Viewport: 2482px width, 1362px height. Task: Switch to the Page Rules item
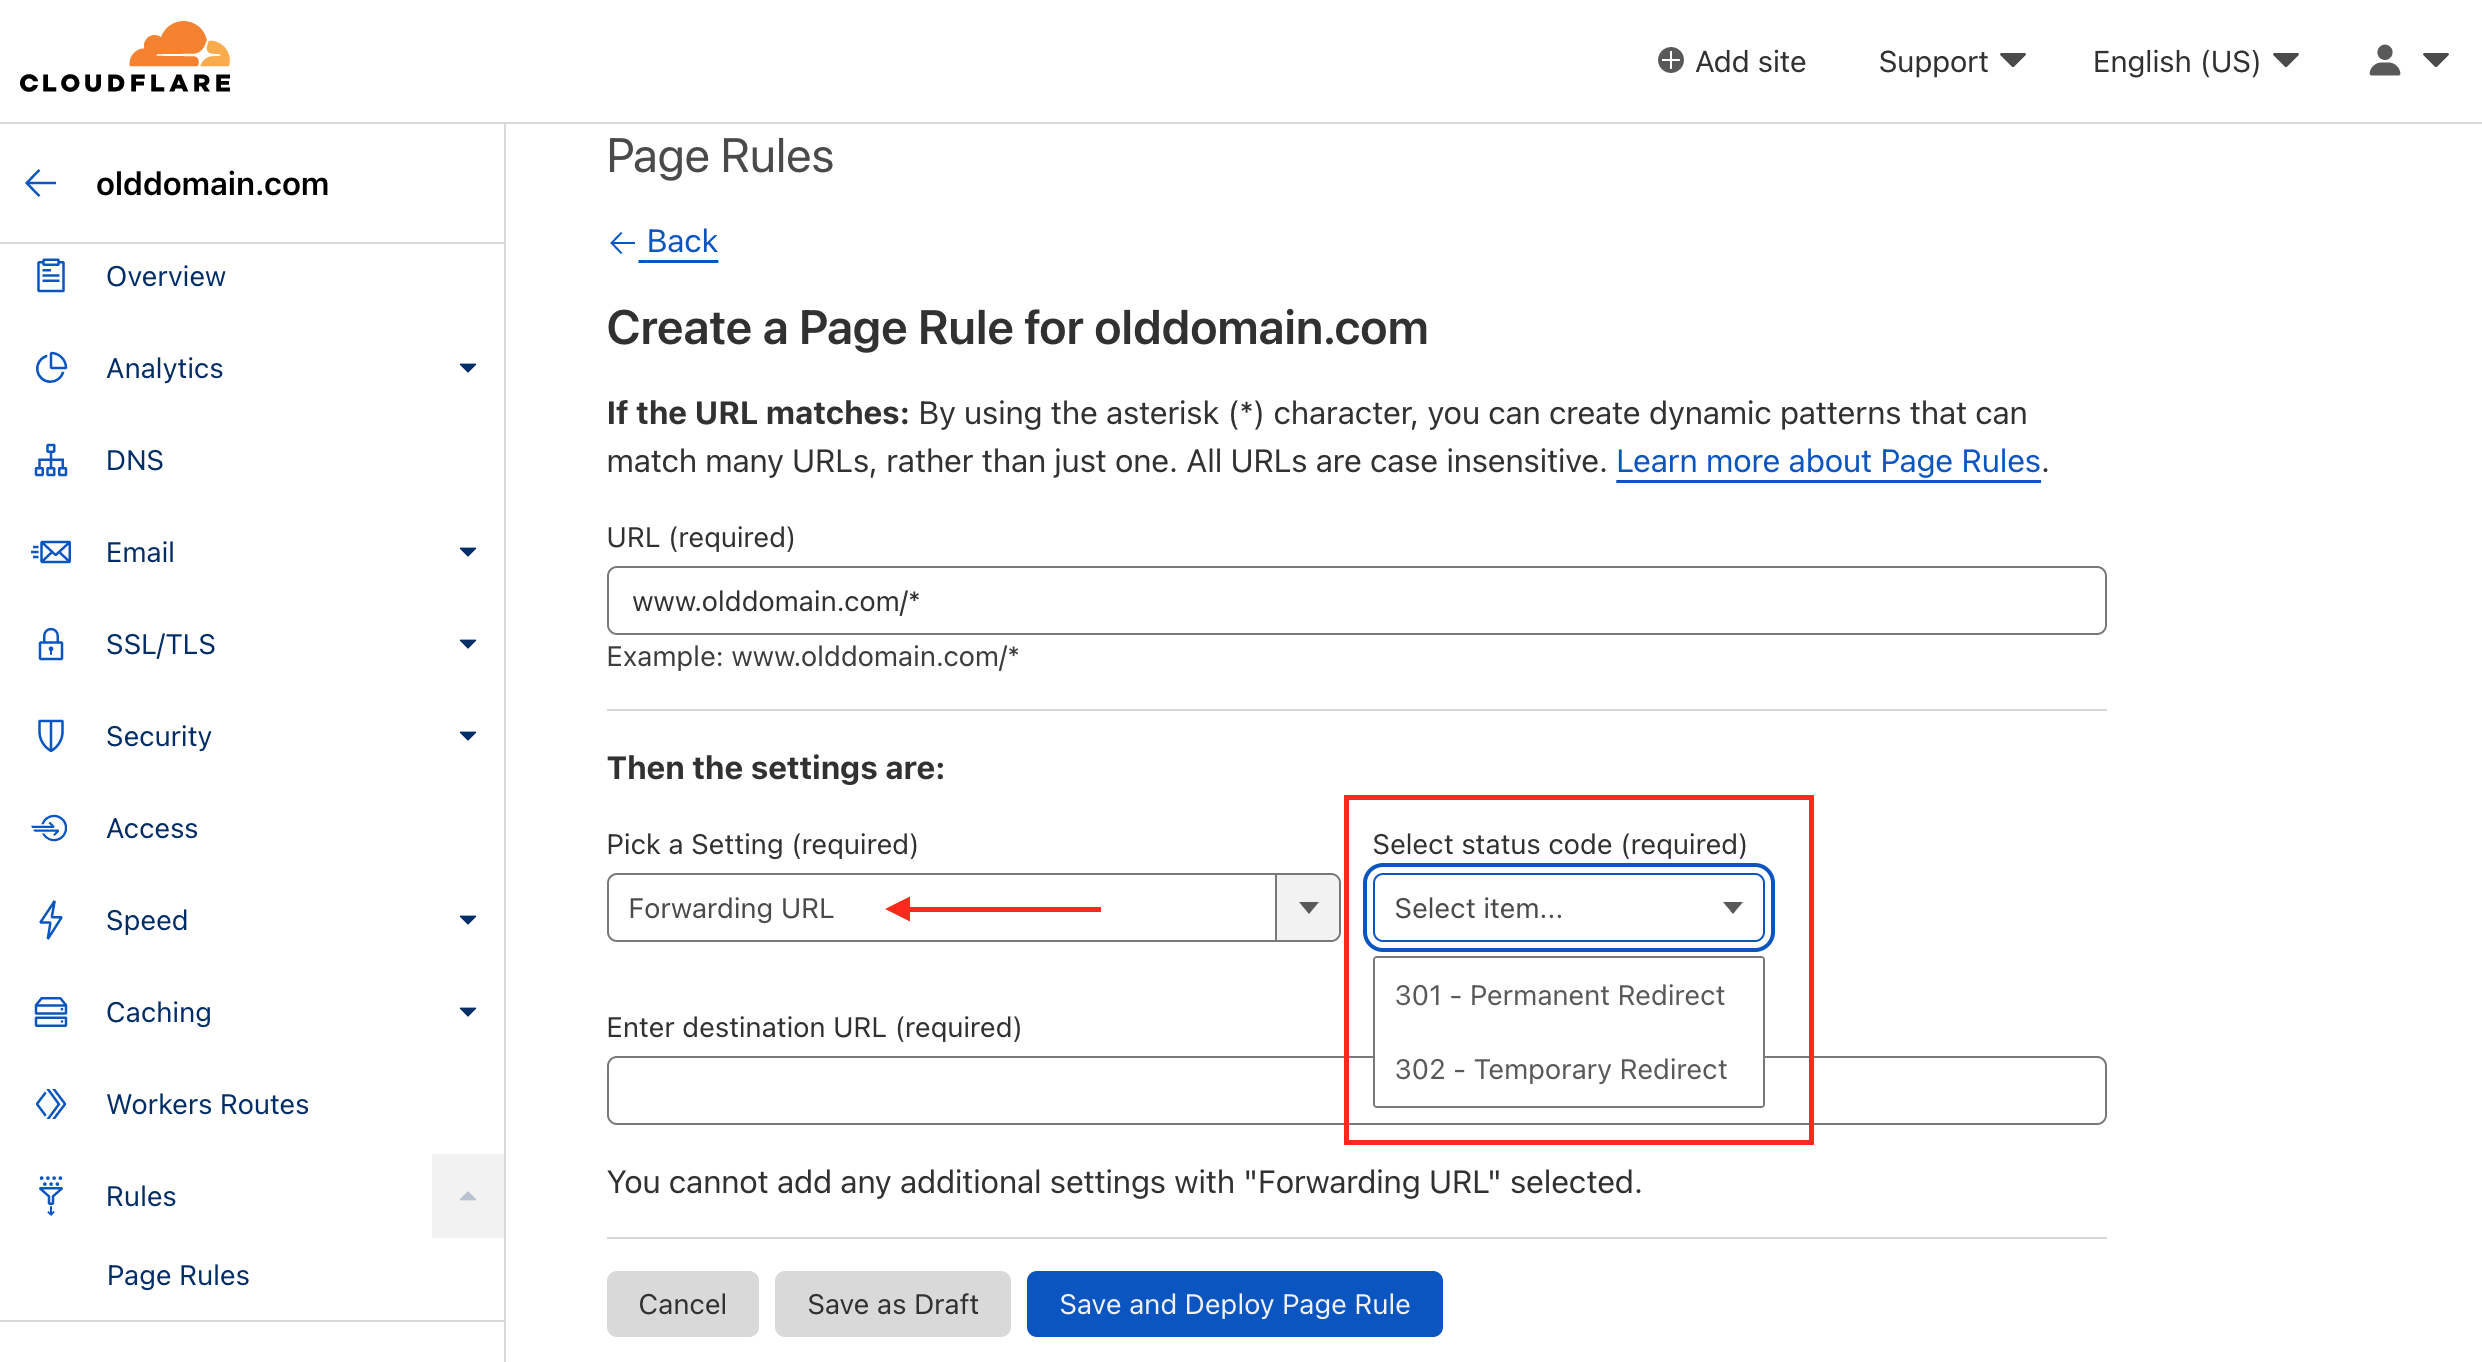[178, 1275]
